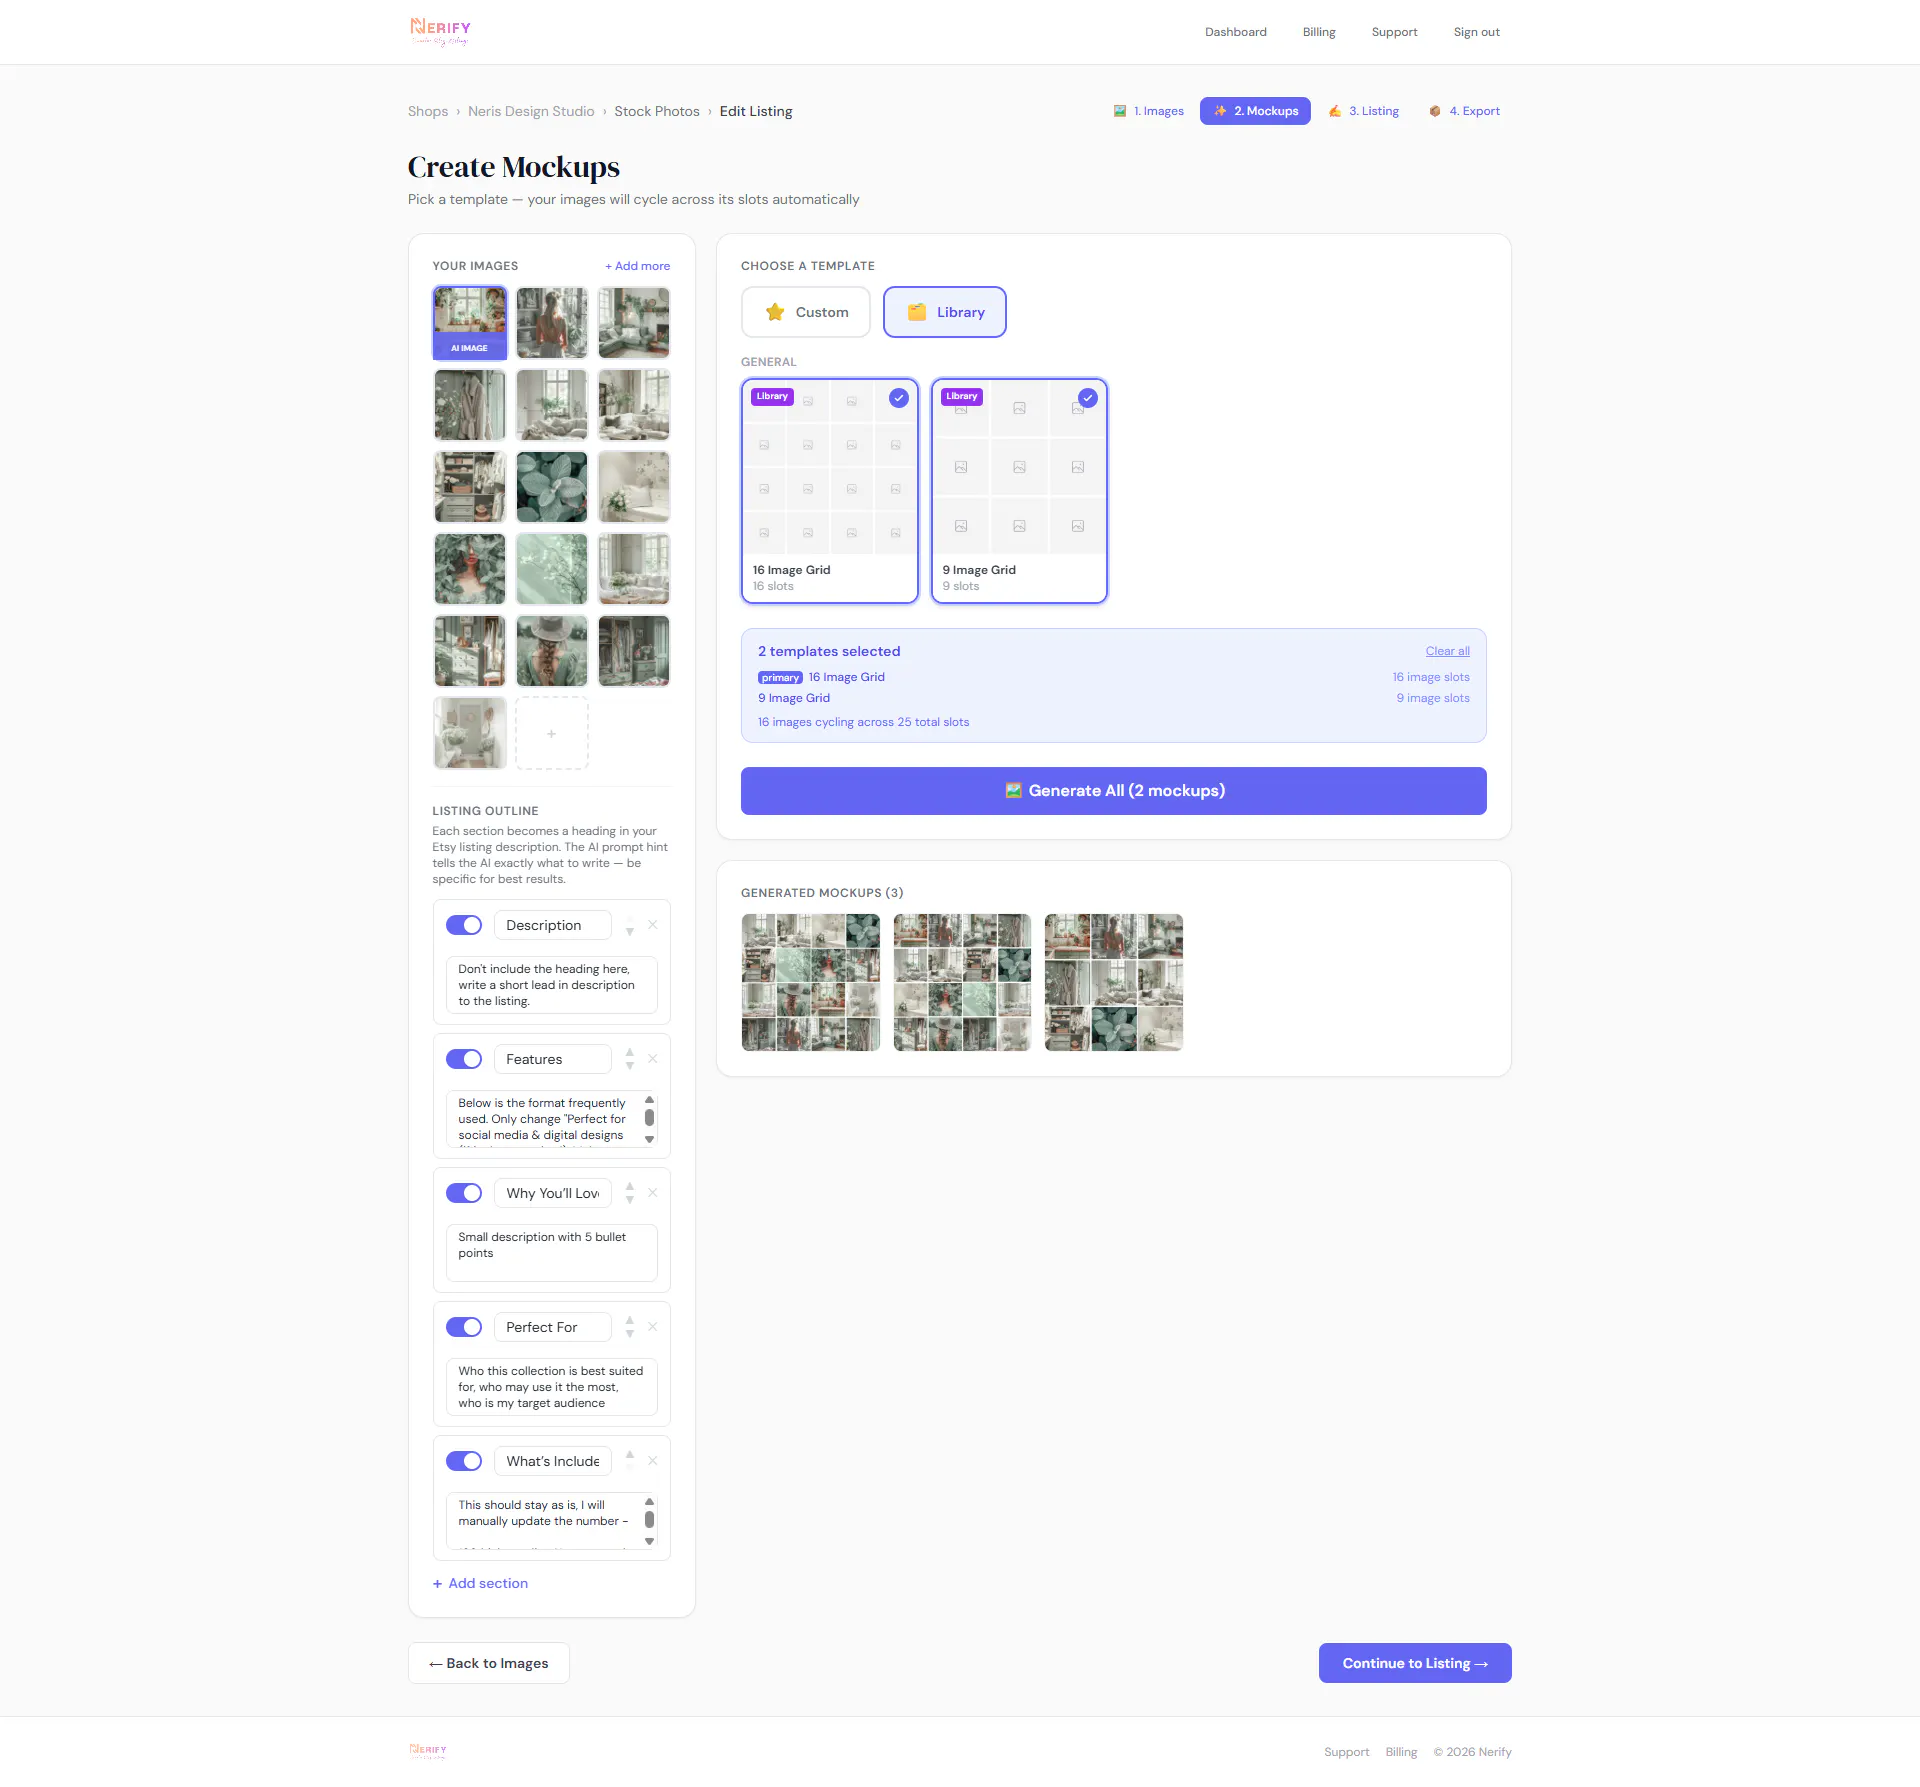Move Description section down arrow
Screen dimensions: 1920x1787
pyautogui.click(x=630, y=932)
